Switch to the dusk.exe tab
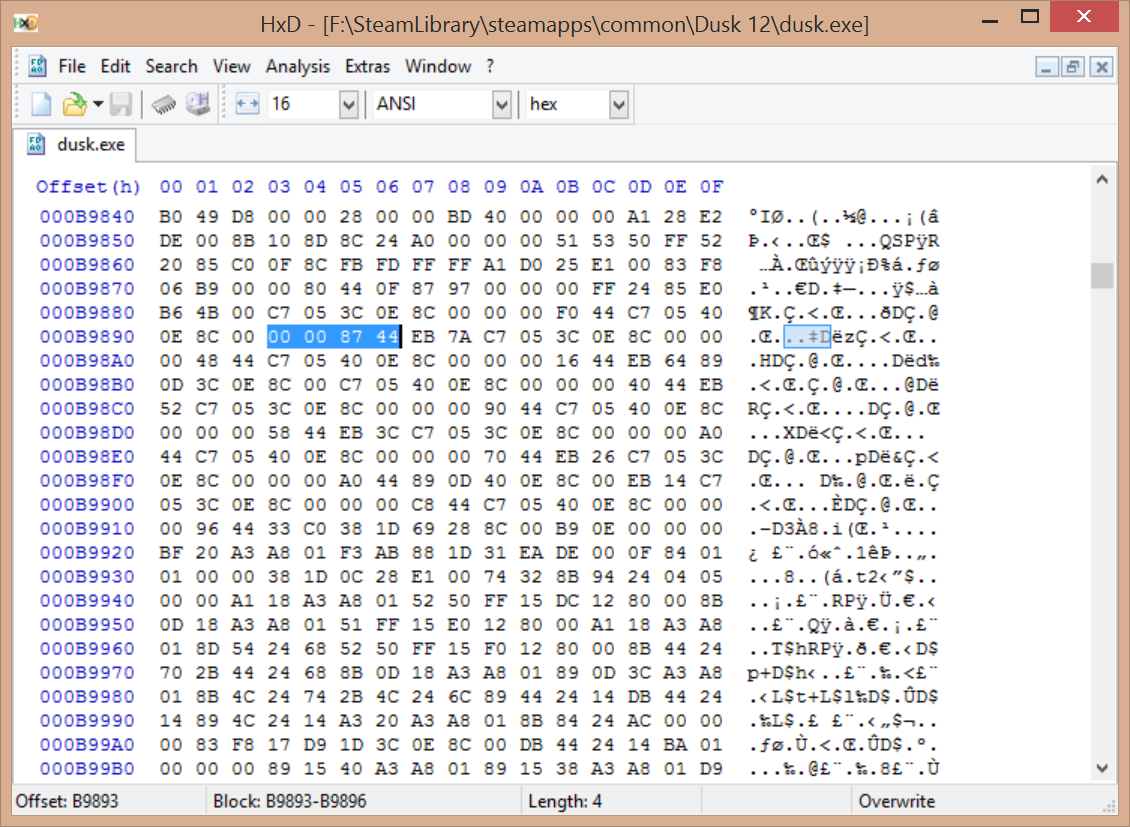The height and width of the screenshot is (827, 1130). coord(80,145)
